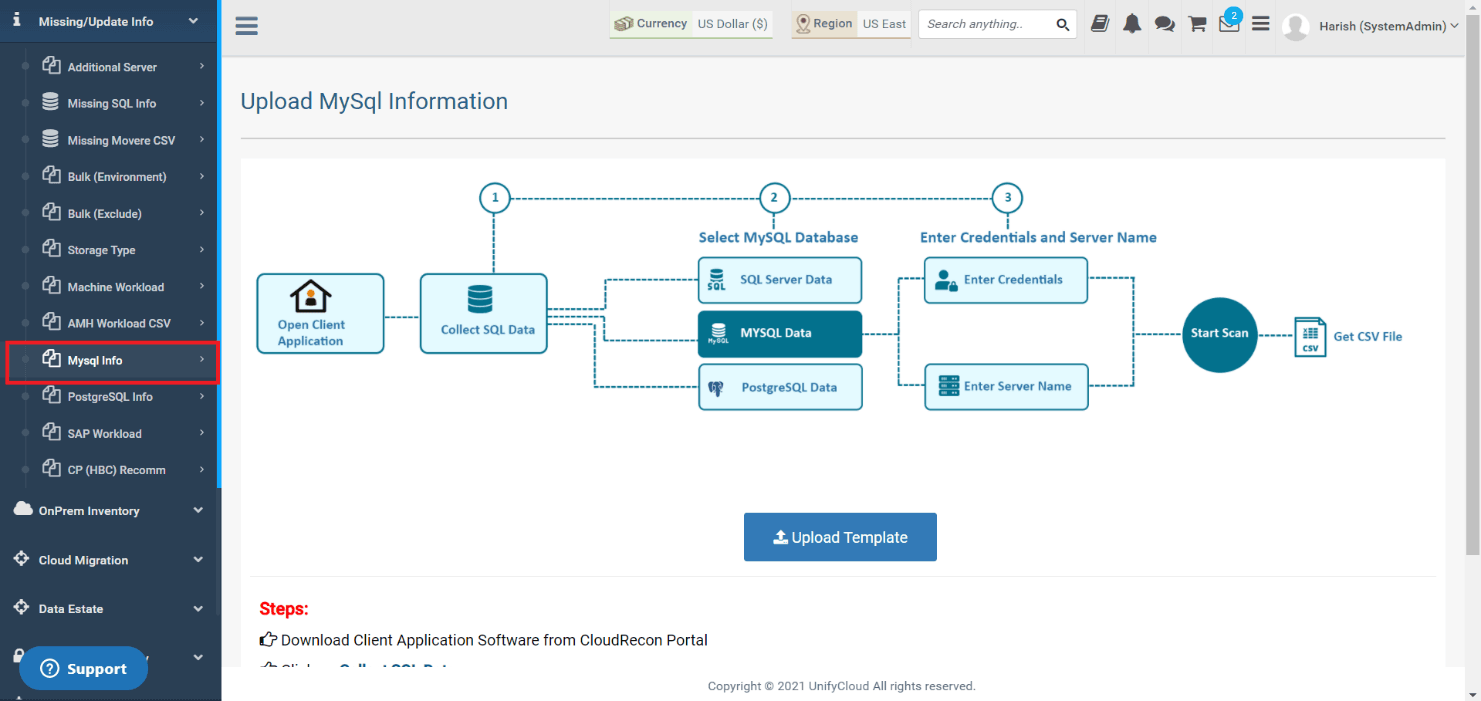Open the mail inbox icon with badge
Viewport: 1481px width, 701px height.
1230,22
